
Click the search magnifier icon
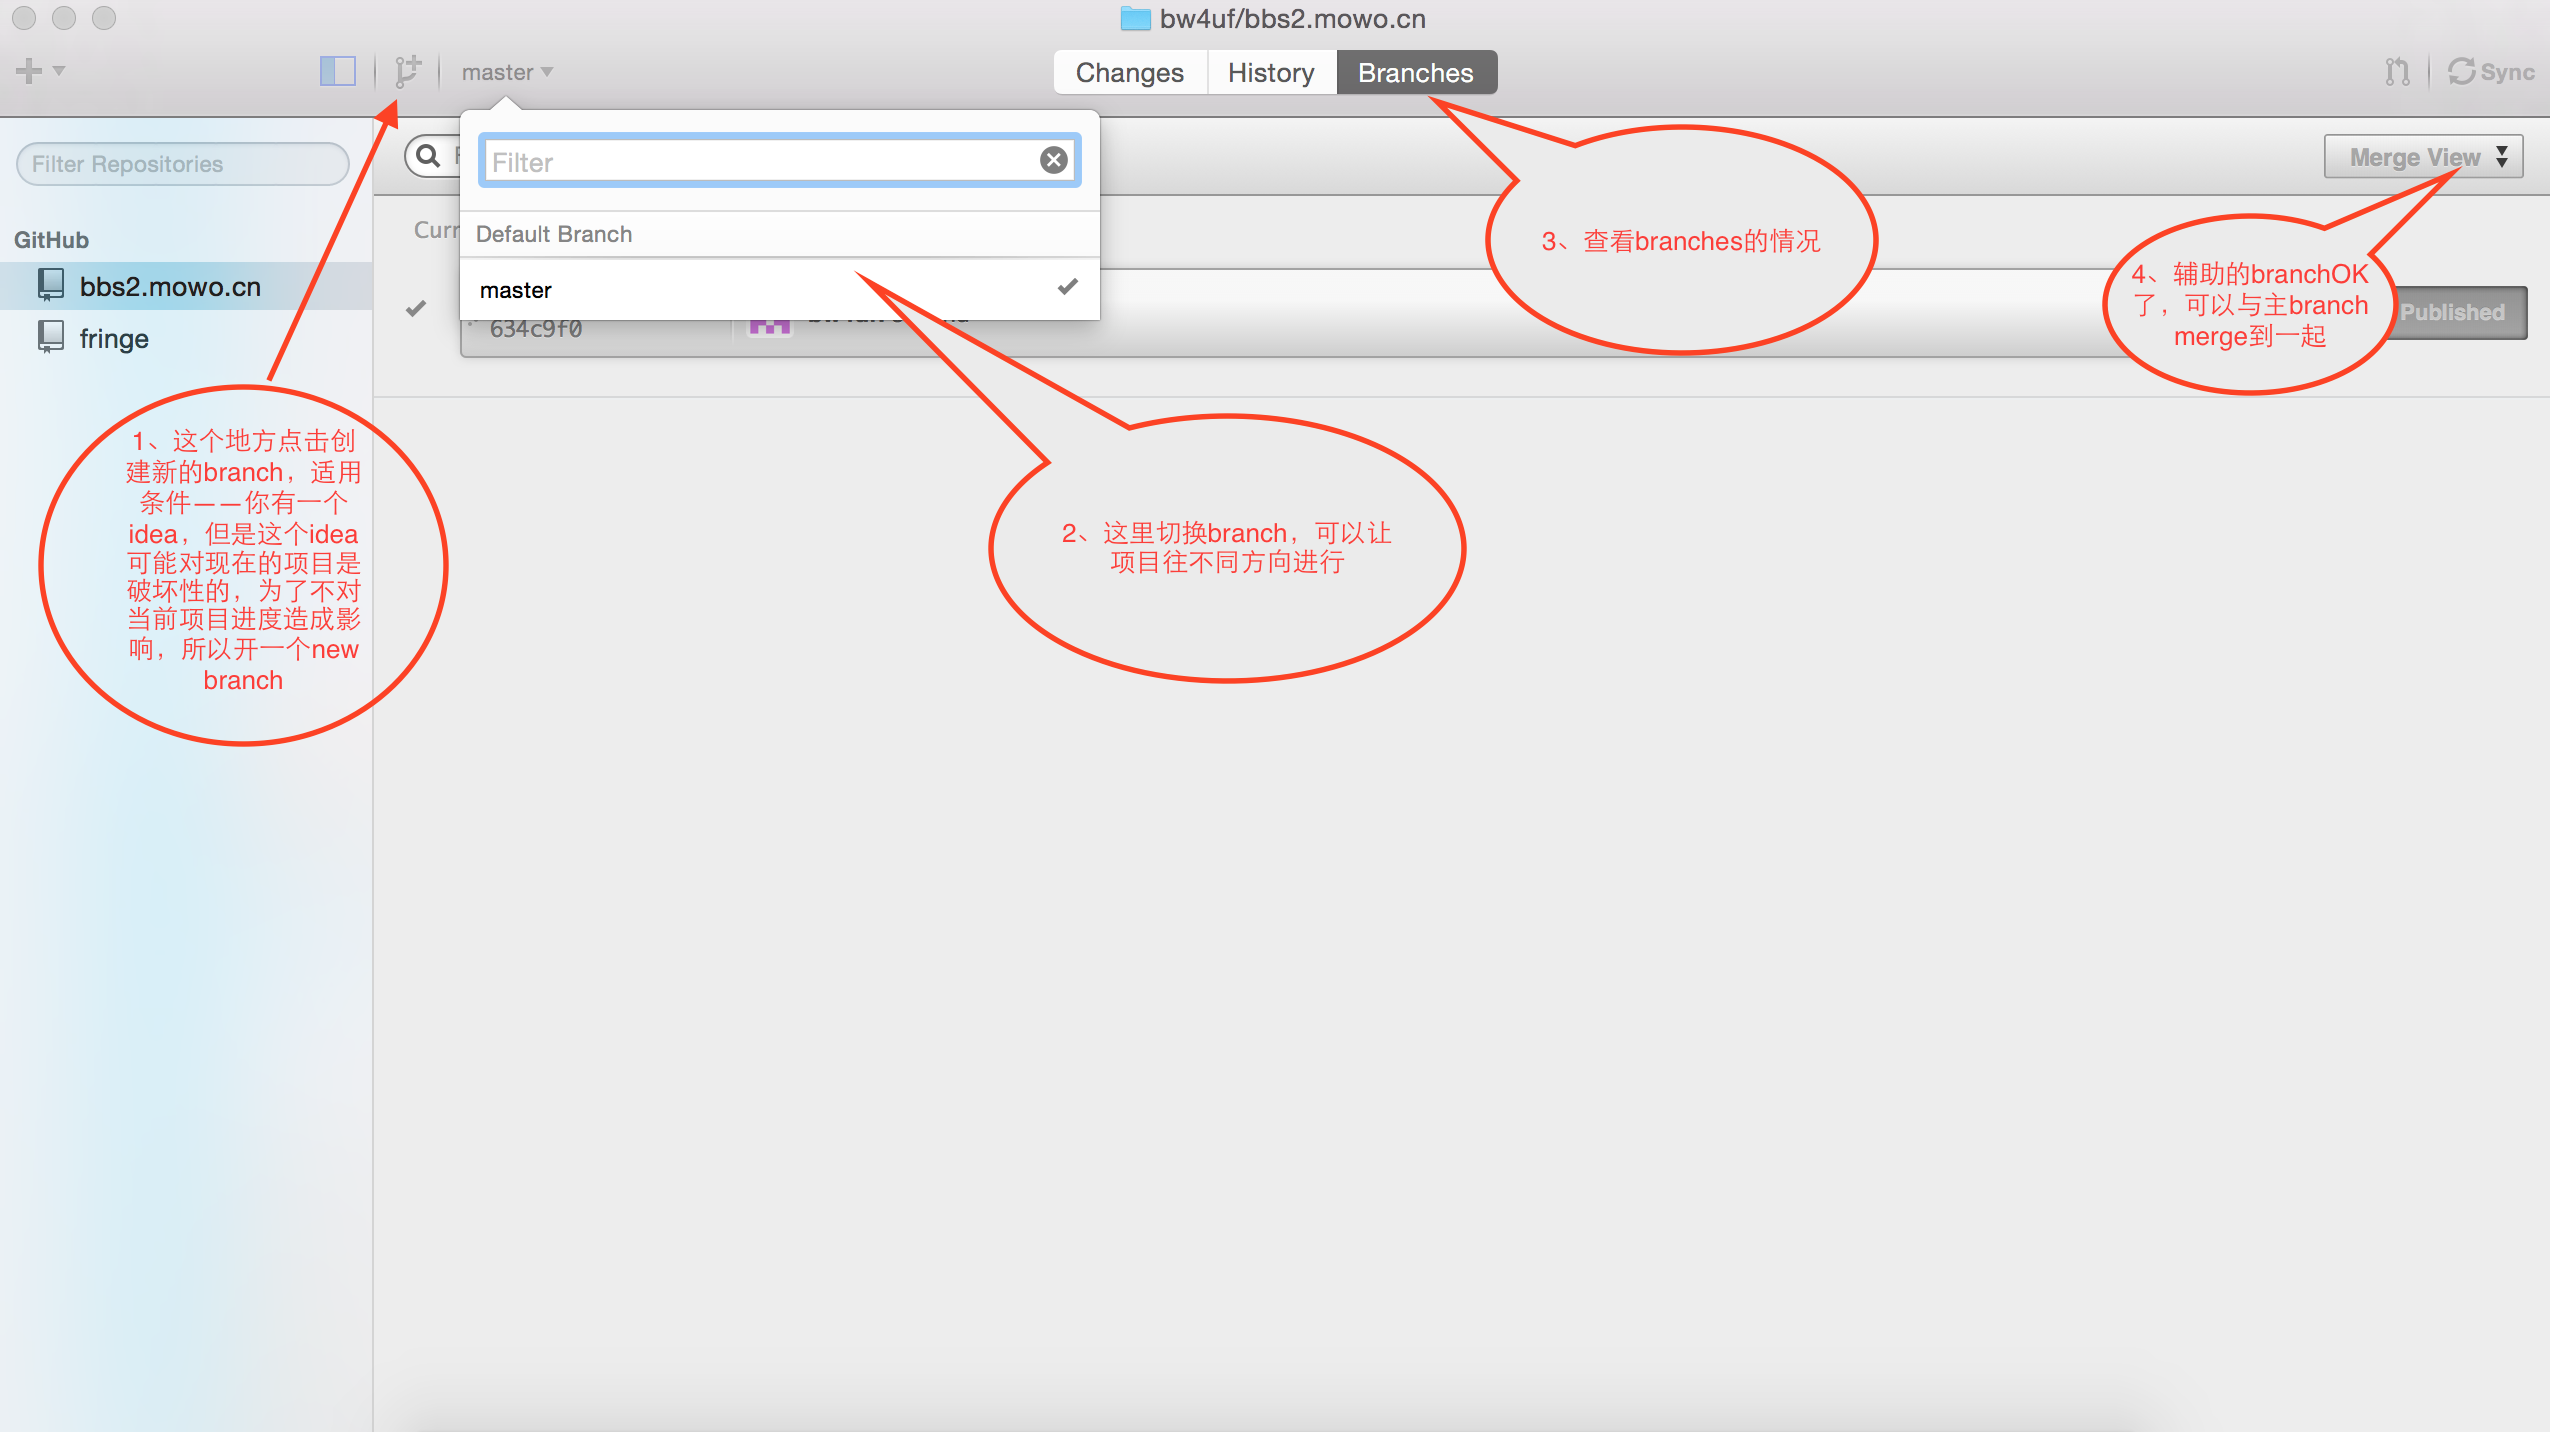pos(426,159)
